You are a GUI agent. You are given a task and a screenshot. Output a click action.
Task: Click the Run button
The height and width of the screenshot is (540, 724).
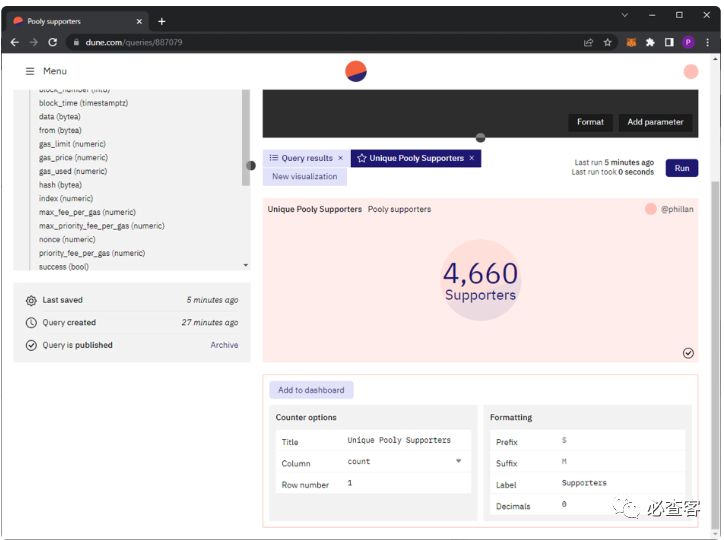[682, 168]
